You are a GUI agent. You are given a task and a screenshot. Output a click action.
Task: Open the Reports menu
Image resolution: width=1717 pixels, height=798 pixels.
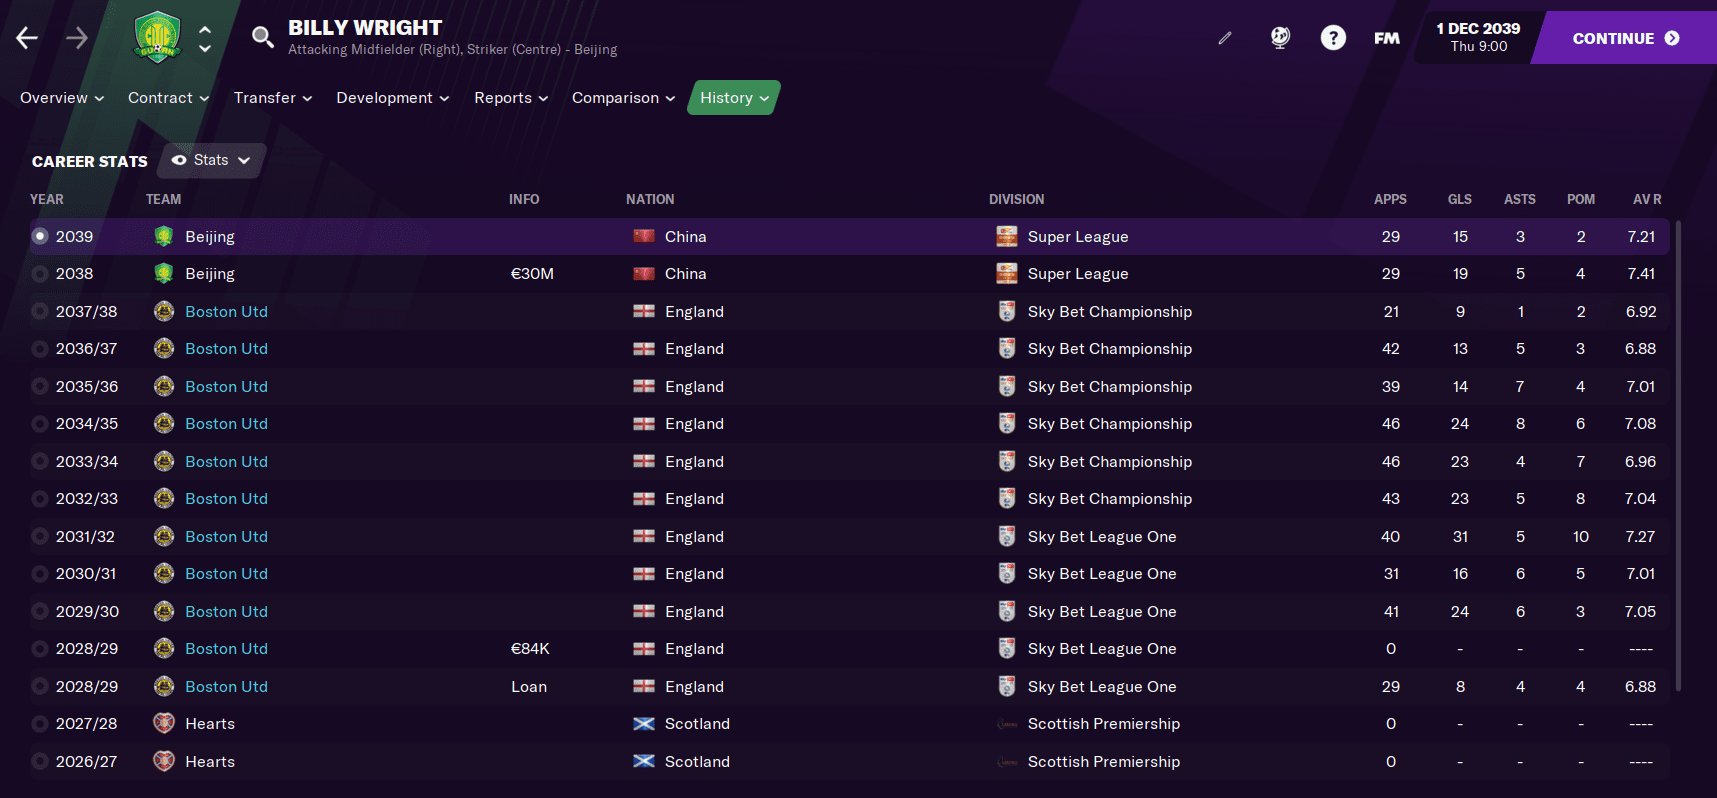pos(511,98)
